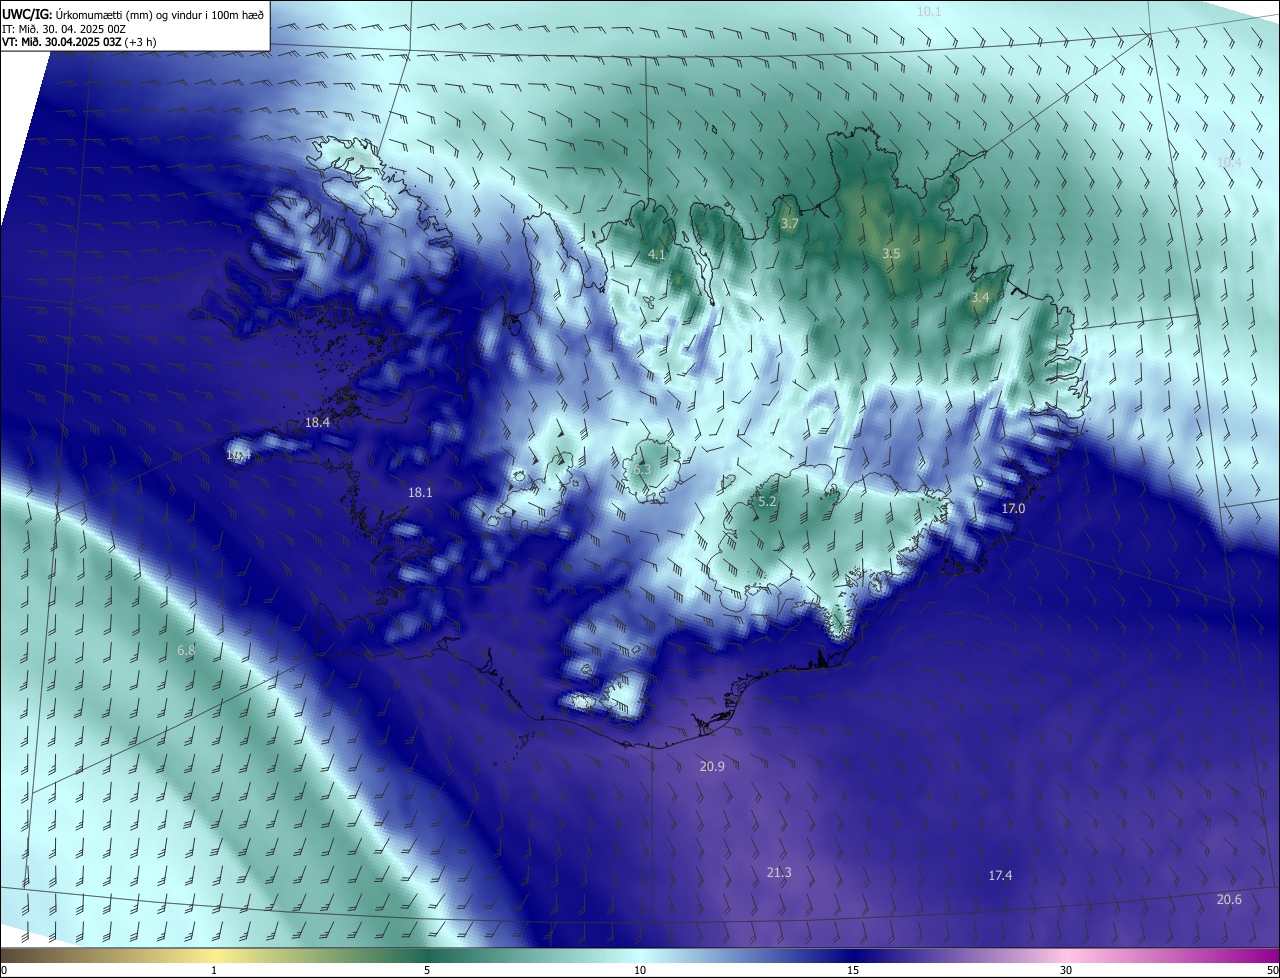The height and width of the screenshot is (978, 1280).
Task: Click the UWC/IG map title text
Action: (133, 13)
